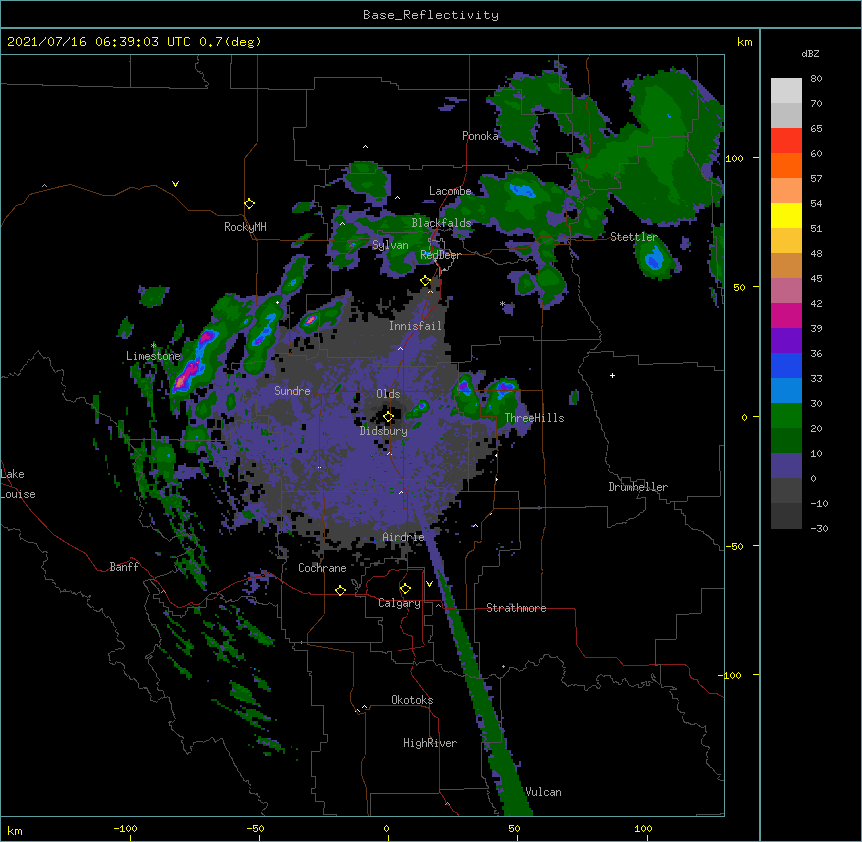This screenshot has height=842, width=862.
Task: Click the Drumheller label
Action: [x=638, y=487]
